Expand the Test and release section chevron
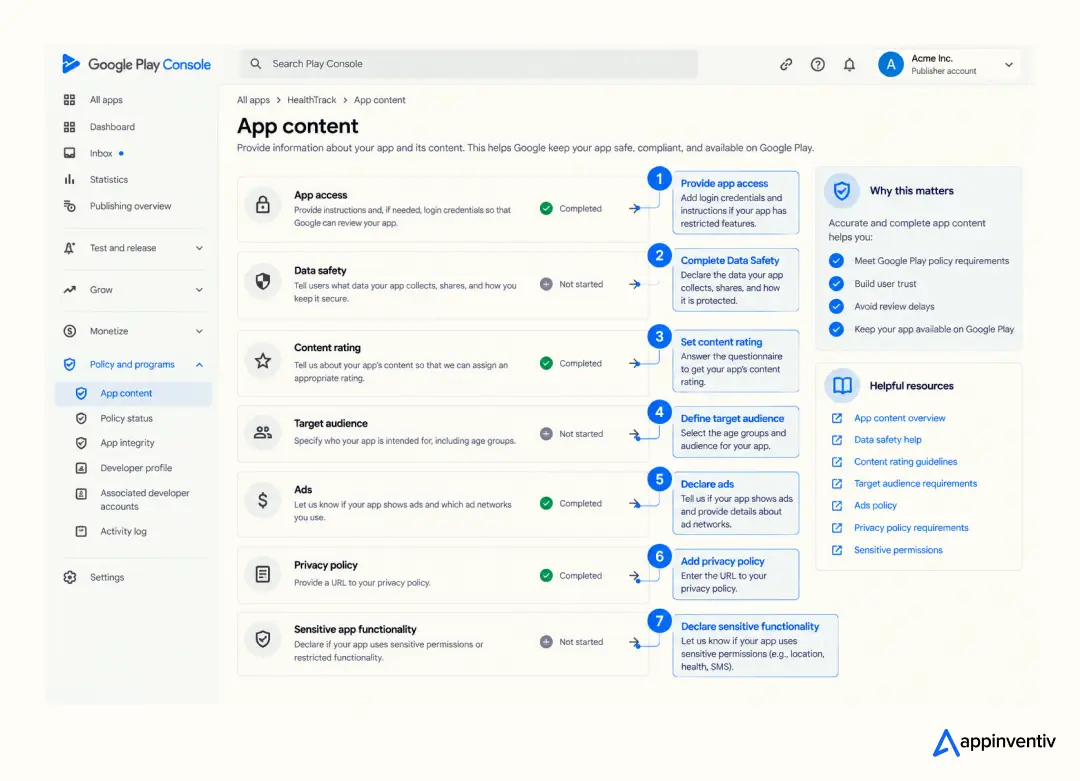The image size is (1080, 781). (x=199, y=248)
